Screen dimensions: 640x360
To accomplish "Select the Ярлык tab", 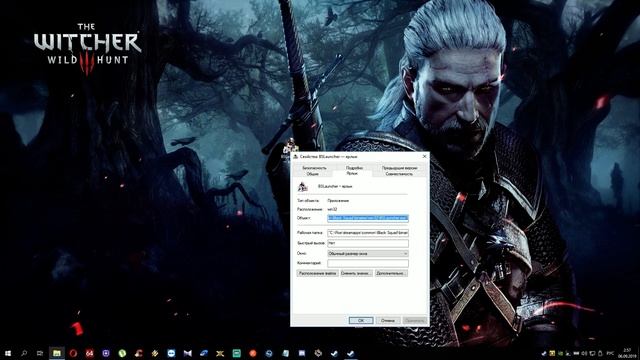I will pyautogui.click(x=352, y=173).
